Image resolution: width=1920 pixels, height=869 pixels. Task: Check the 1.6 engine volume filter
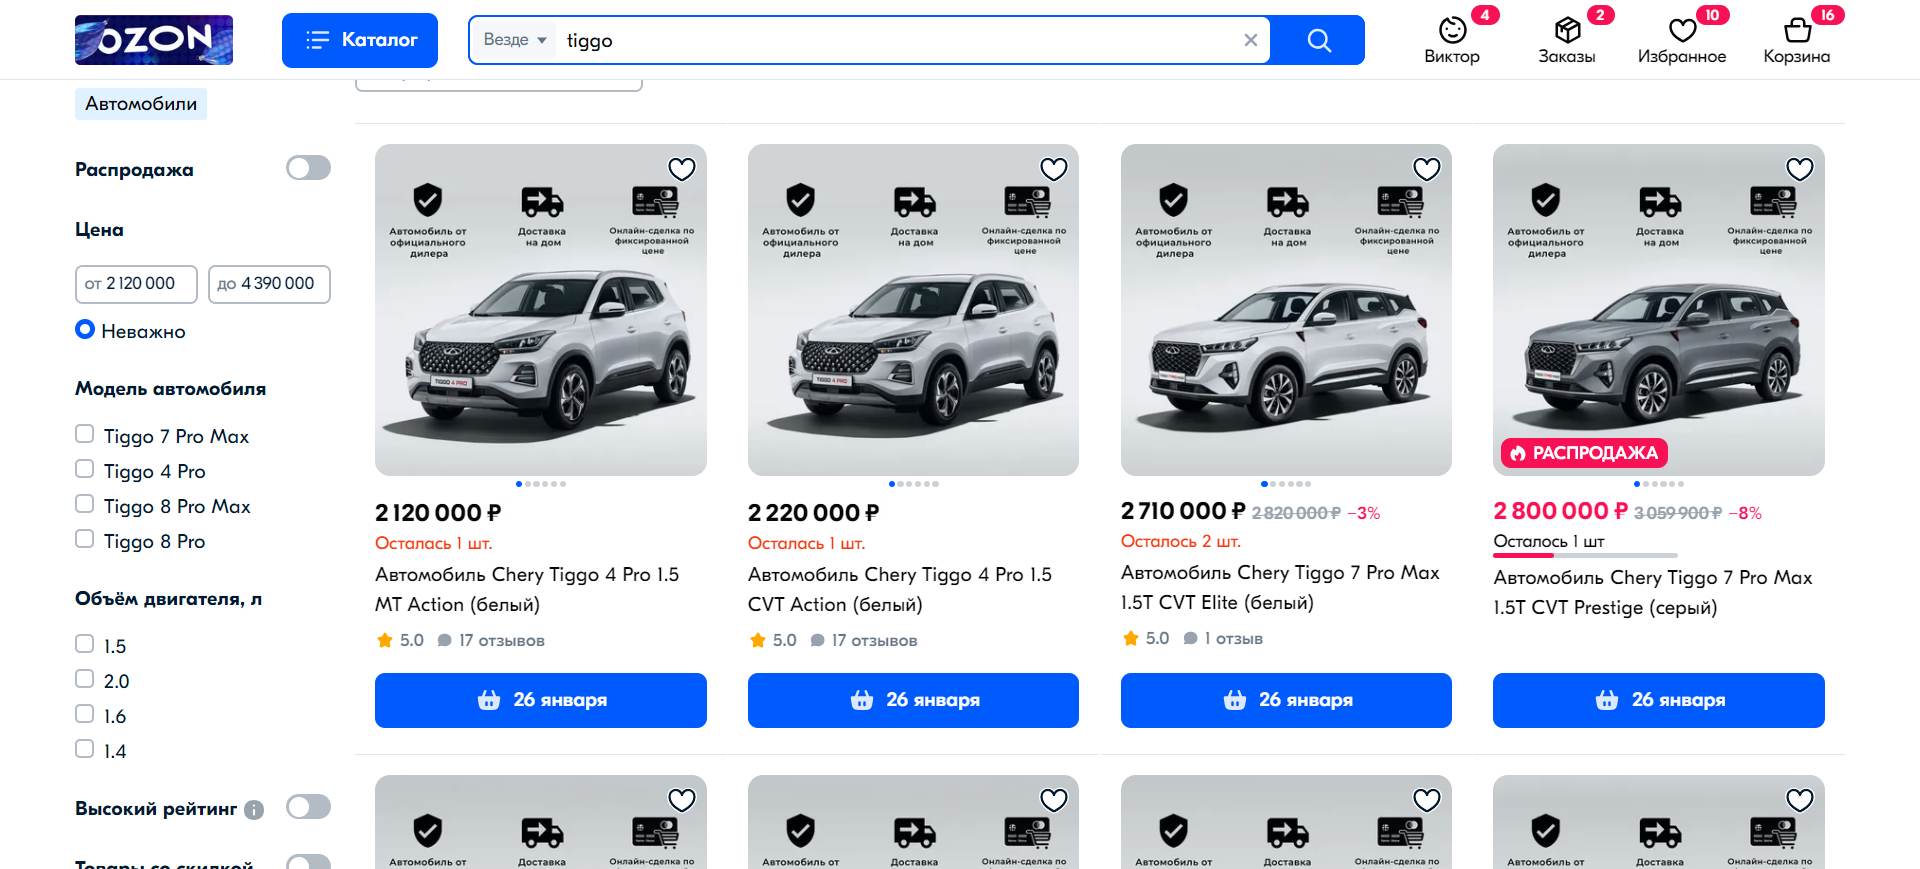point(85,715)
